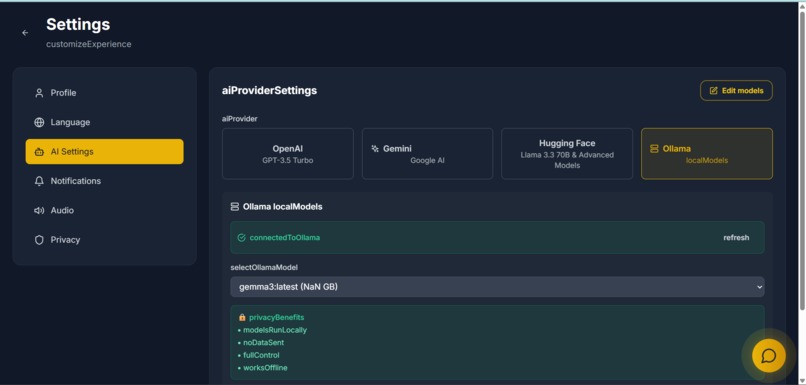Click the Audio speaker icon
Viewport: 806px width, 385px height.
coord(39,210)
